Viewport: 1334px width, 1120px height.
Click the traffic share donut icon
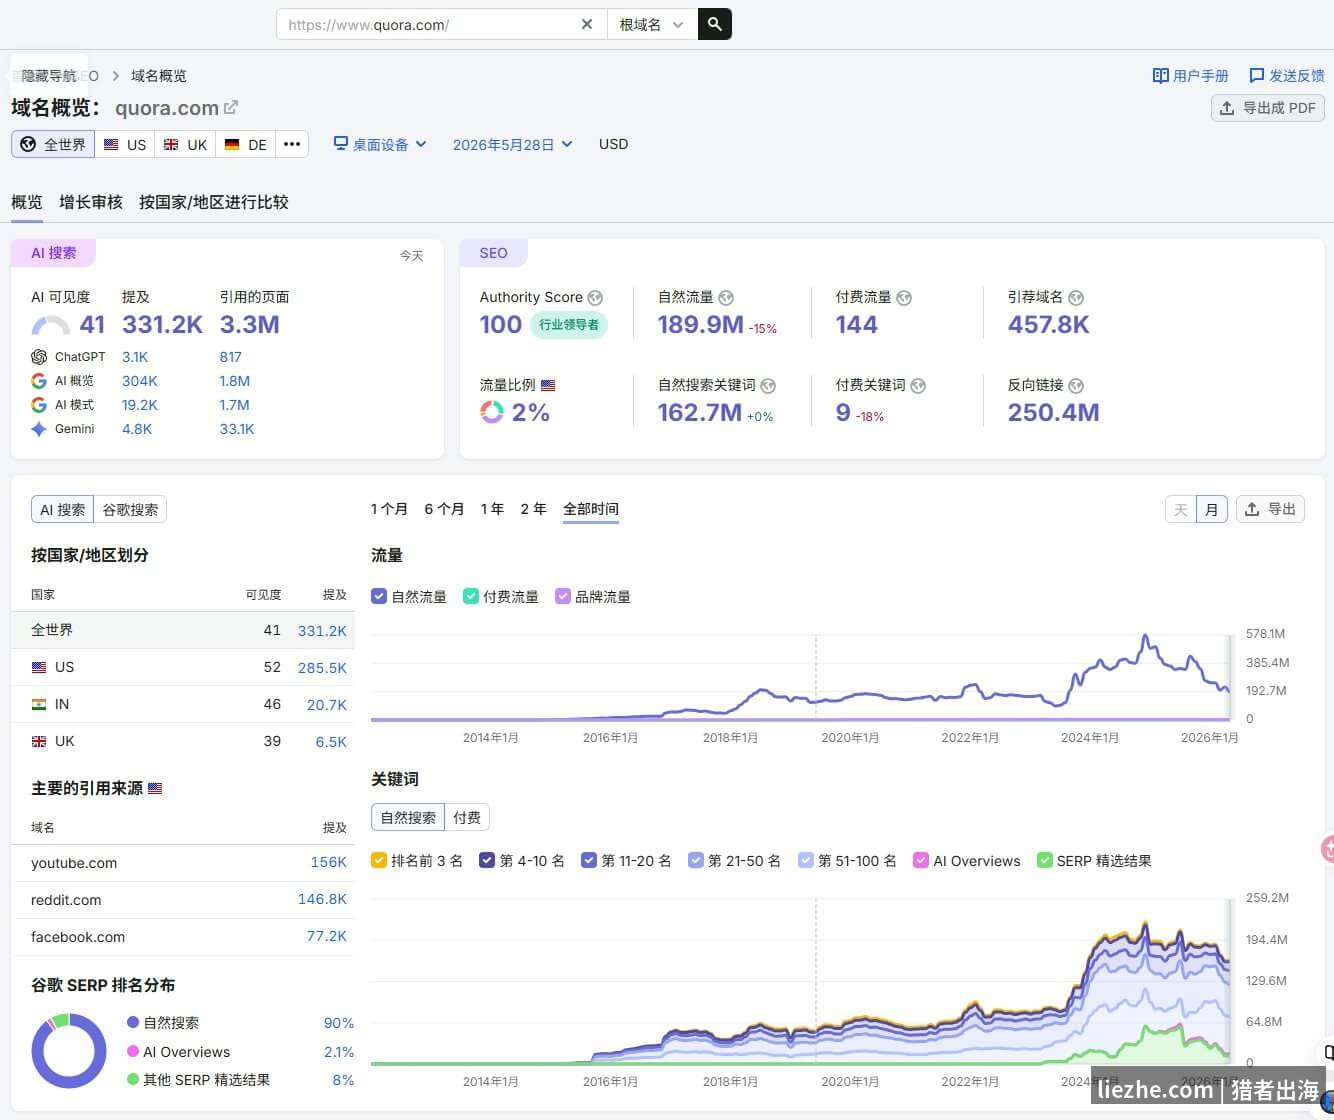pos(492,412)
